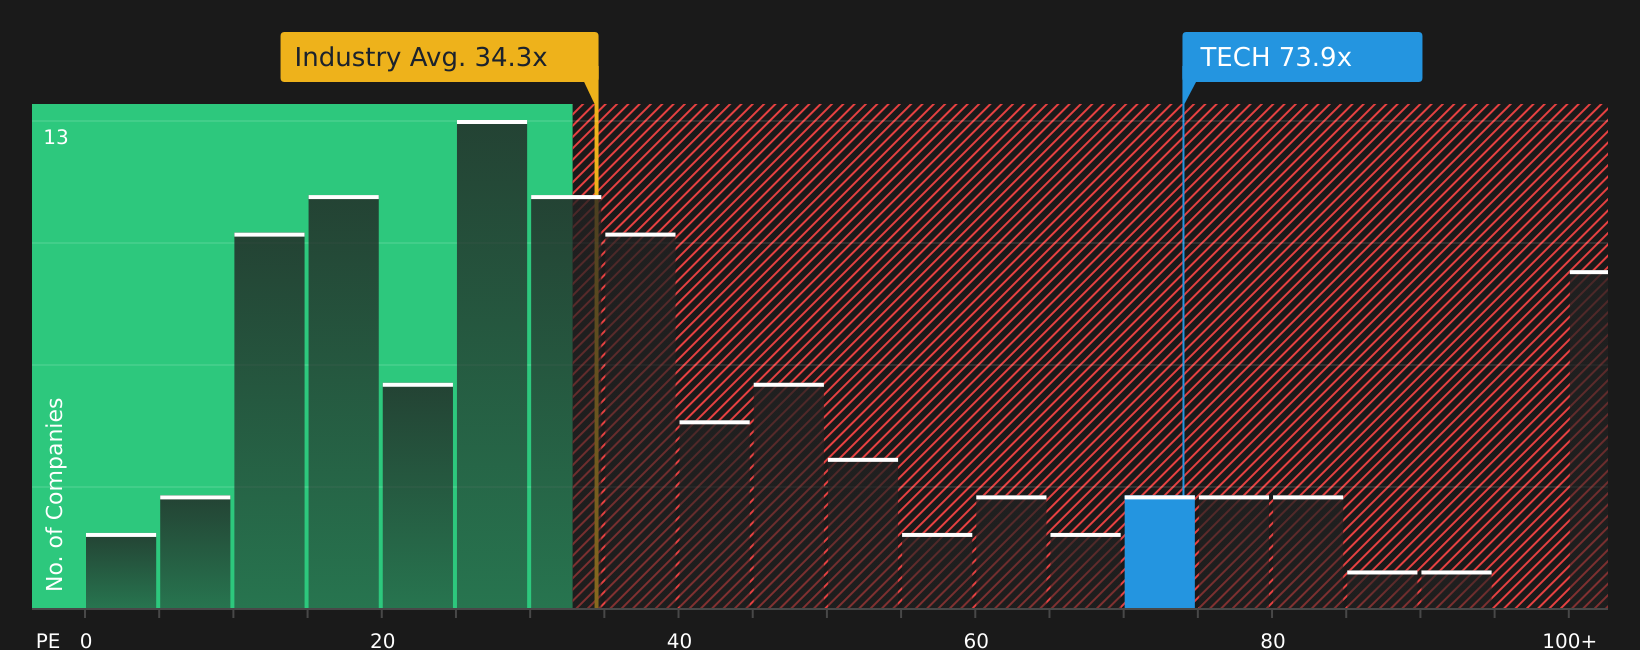Select the bar for PE 20-25

tap(418, 496)
